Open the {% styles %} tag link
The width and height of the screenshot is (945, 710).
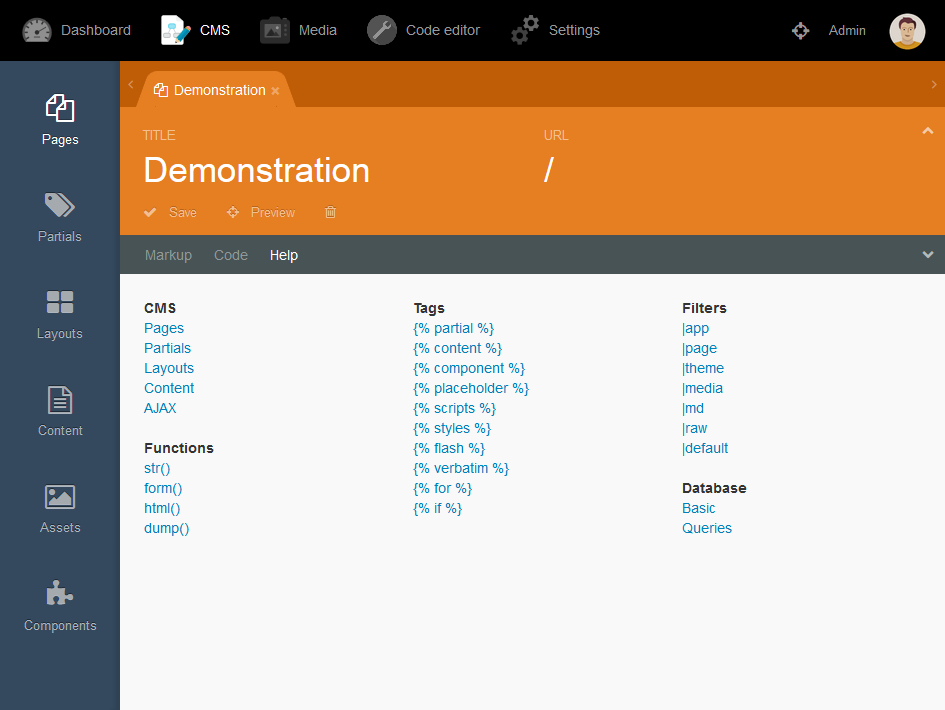(x=452, y=428)
